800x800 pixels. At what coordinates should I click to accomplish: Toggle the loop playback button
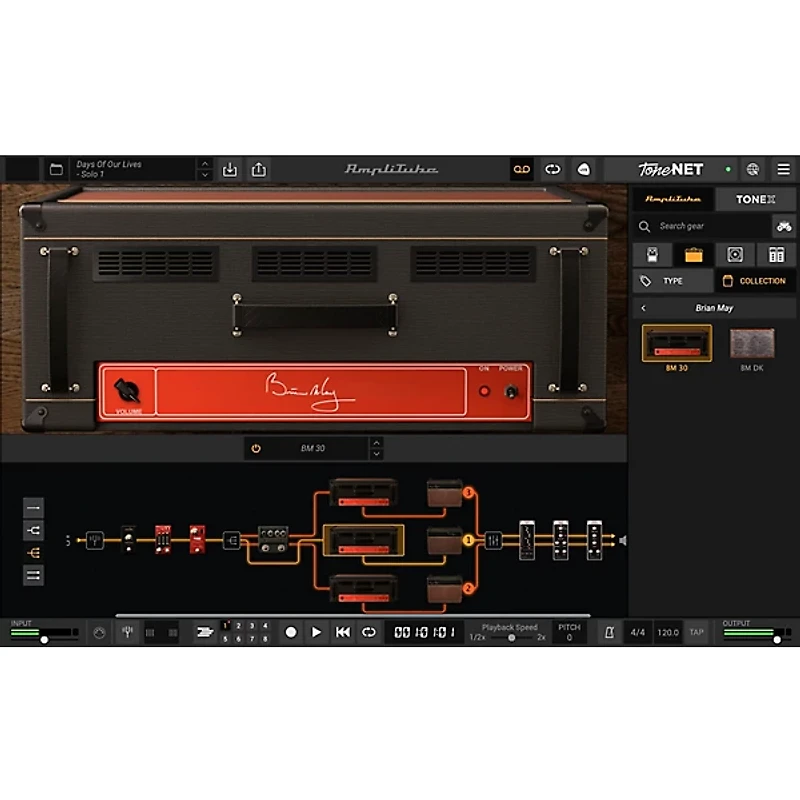[x=368, y=633]
